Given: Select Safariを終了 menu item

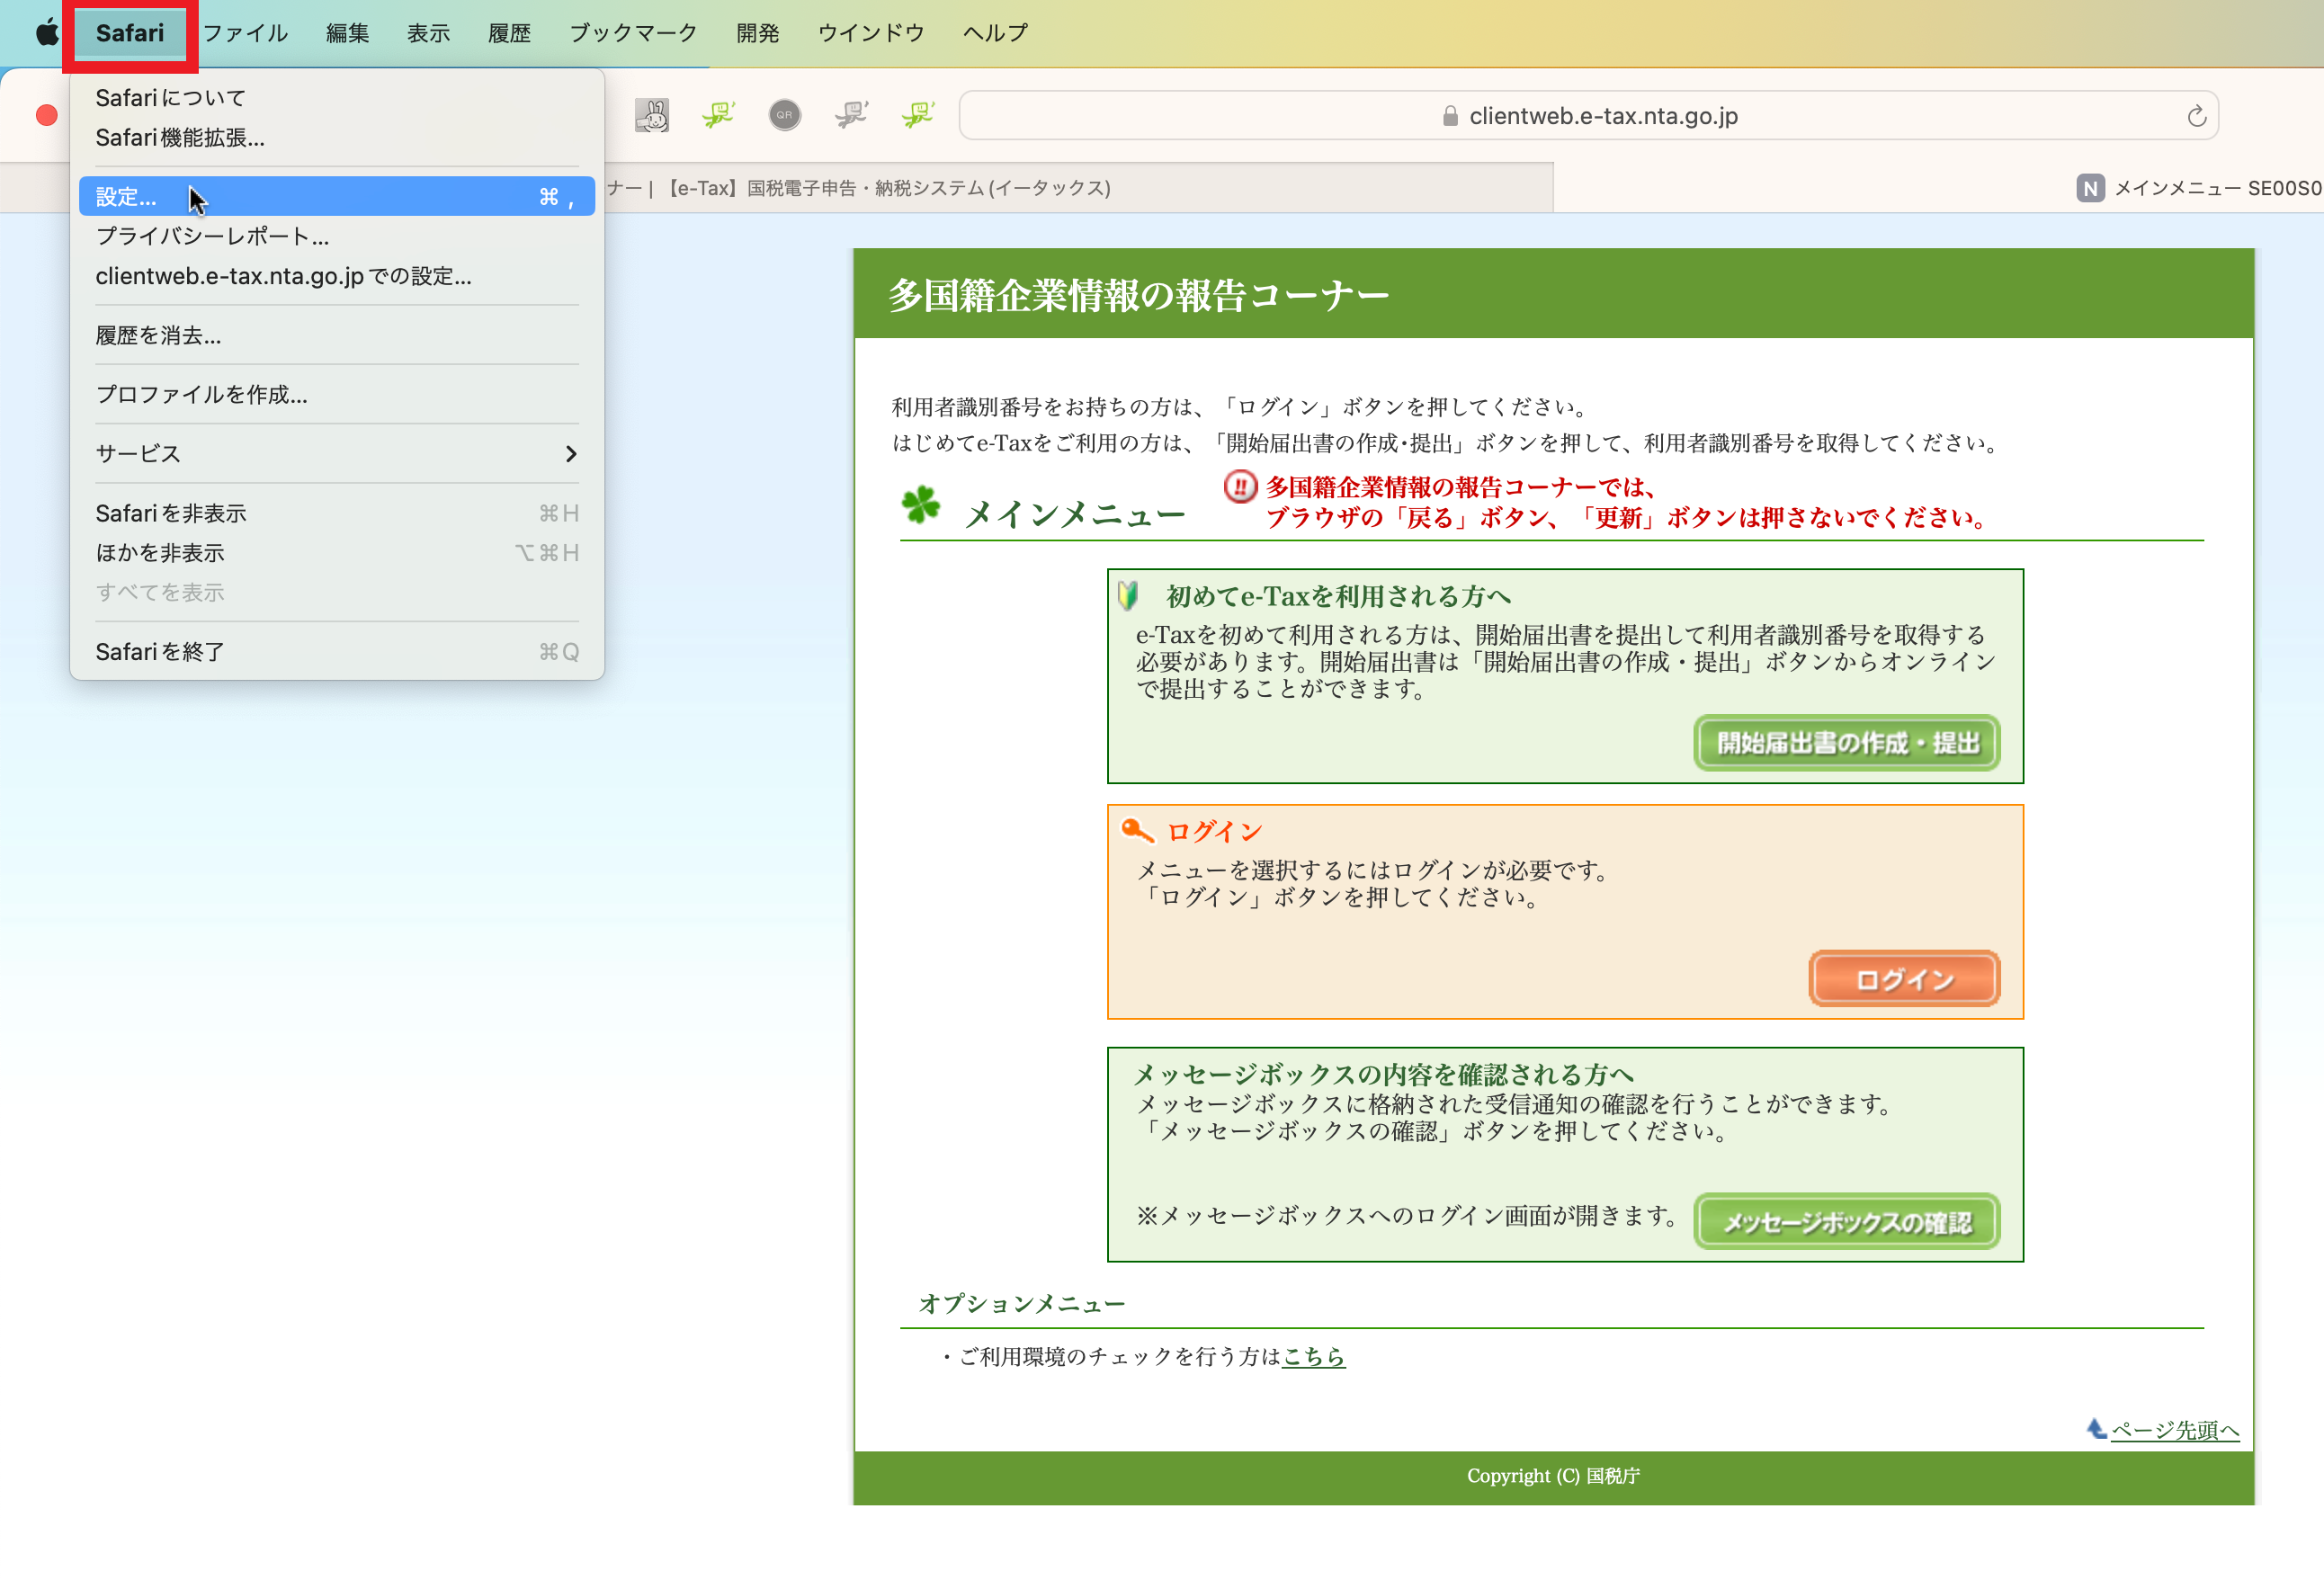Looking at the screenshot, I should (337, 652).
